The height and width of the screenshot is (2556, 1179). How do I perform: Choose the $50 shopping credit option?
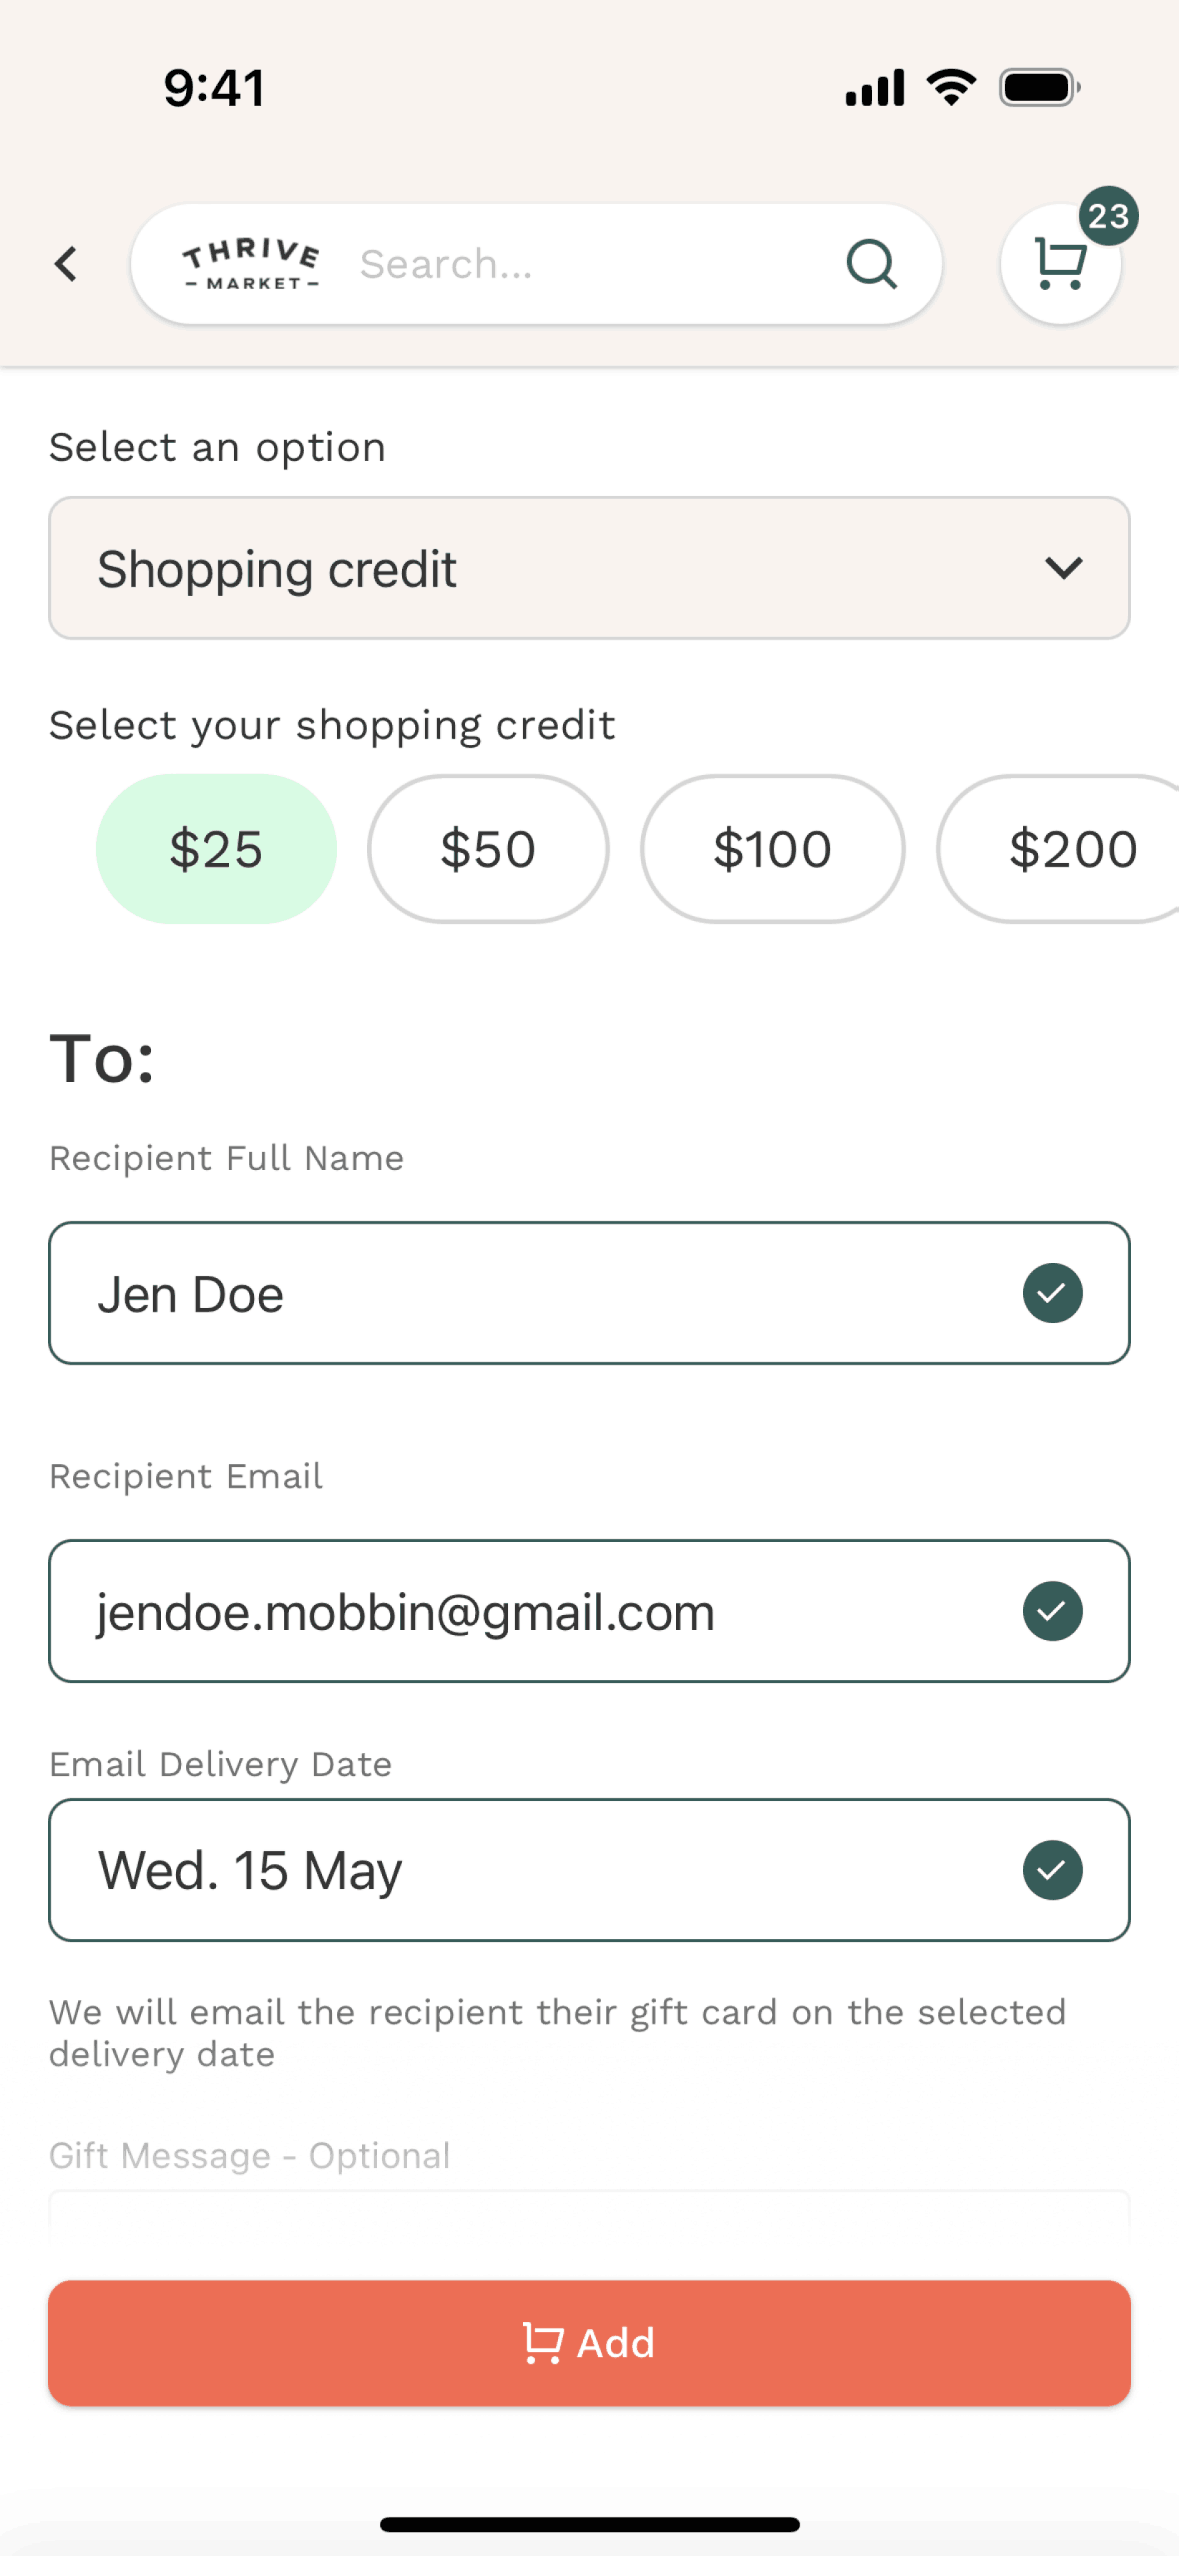pos(488,849)
